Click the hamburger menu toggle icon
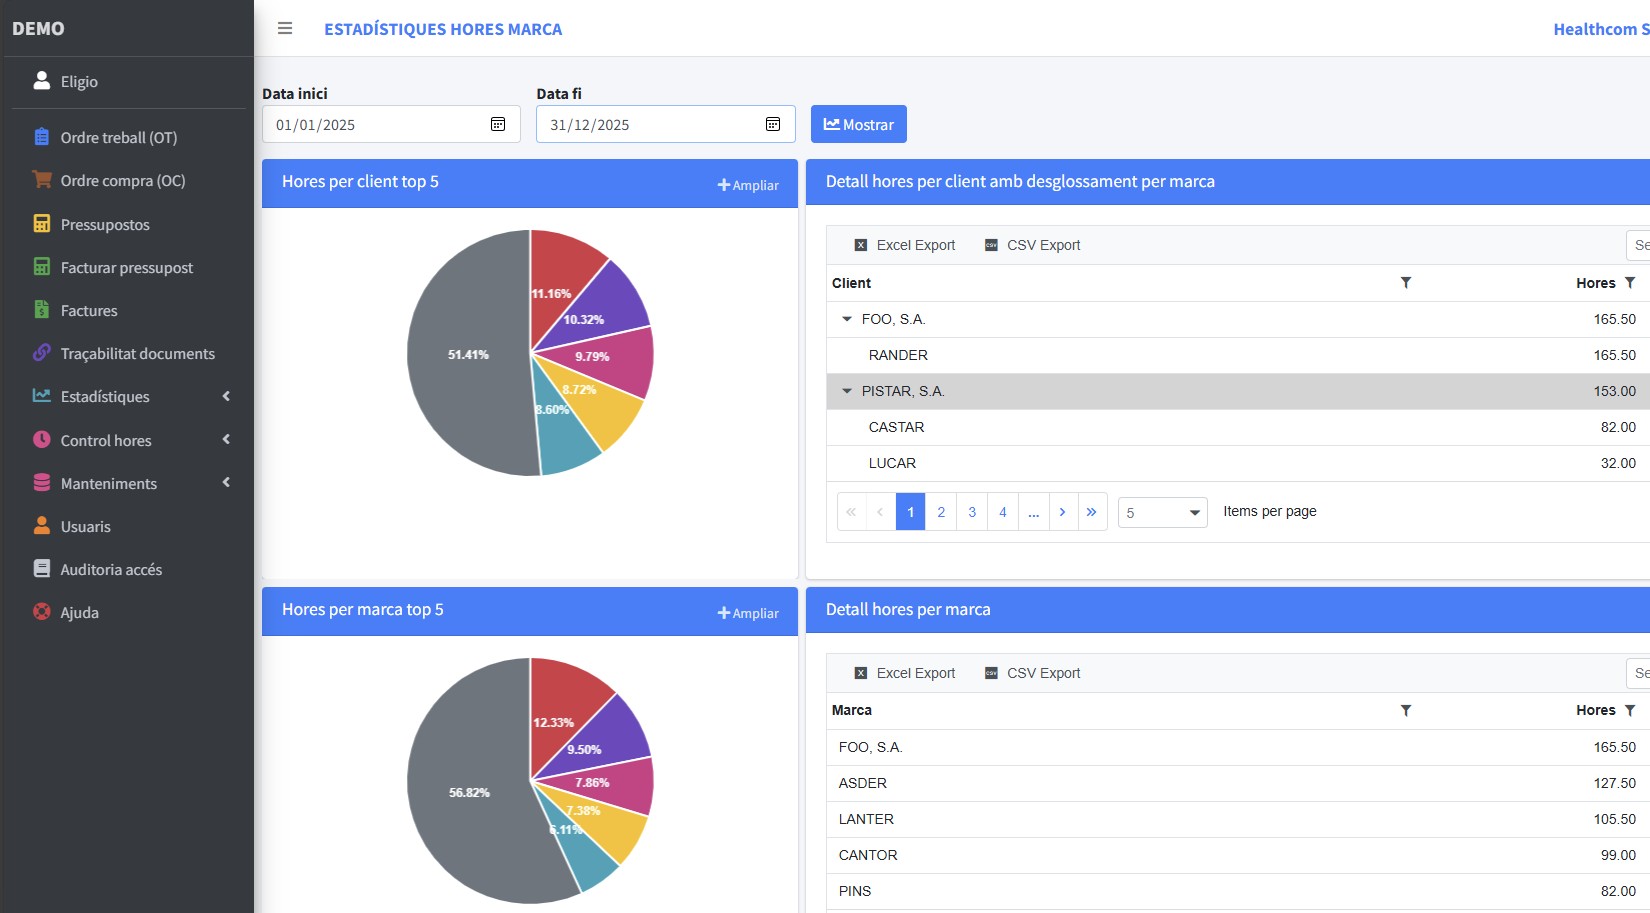The width and height of the screenshot is (1650, 913). 285,28
